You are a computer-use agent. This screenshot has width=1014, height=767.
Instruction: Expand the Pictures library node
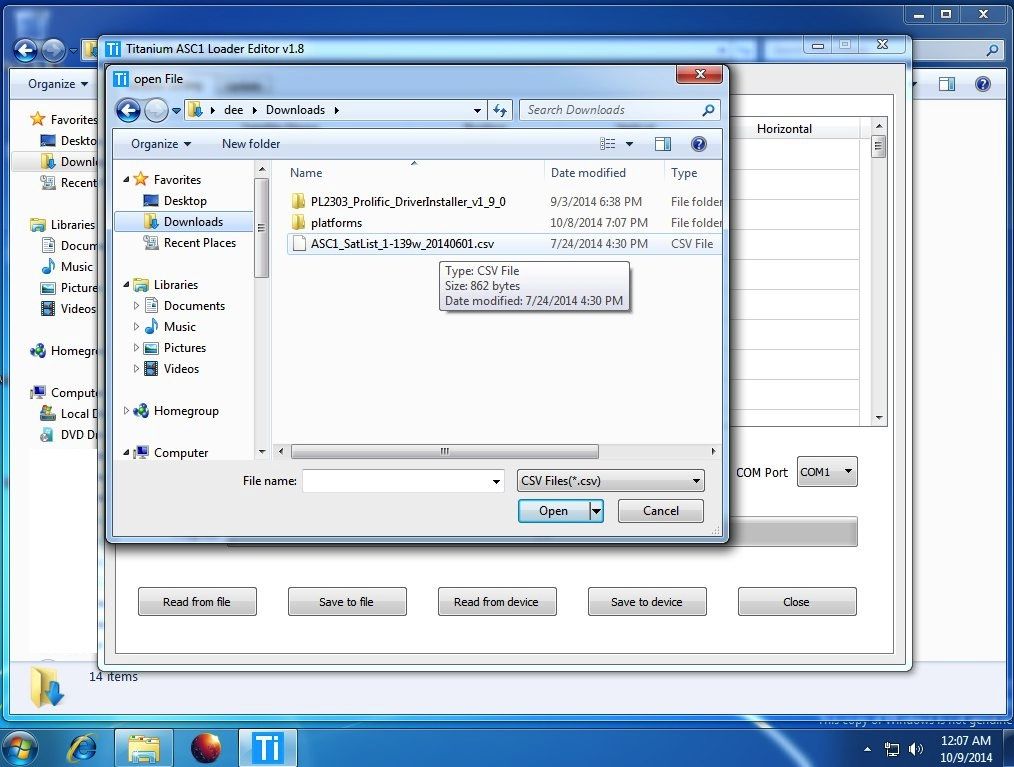[136, 347]
